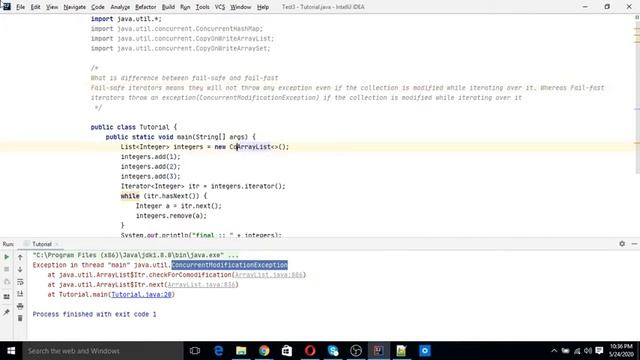Open the VCS menu
This screenshot has height=360, width=640.
pyautogui.click(x=220, y=7)
